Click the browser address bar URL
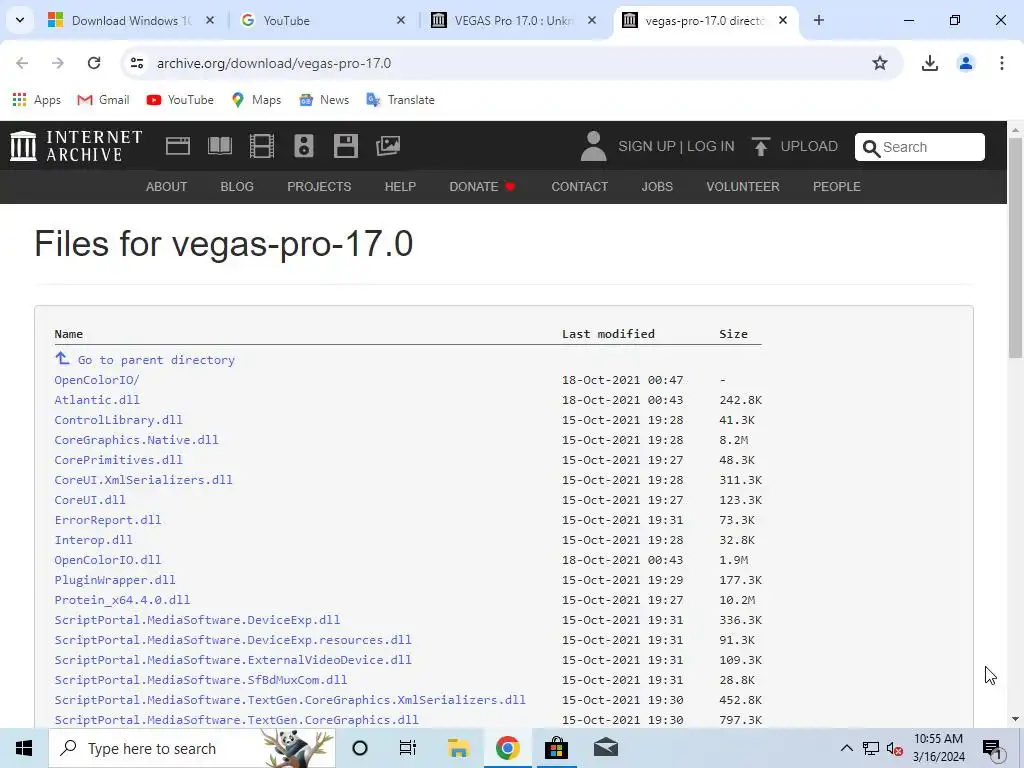This screenshot has width=1024, height=768. pyautogui.click(x=274, y=63)
